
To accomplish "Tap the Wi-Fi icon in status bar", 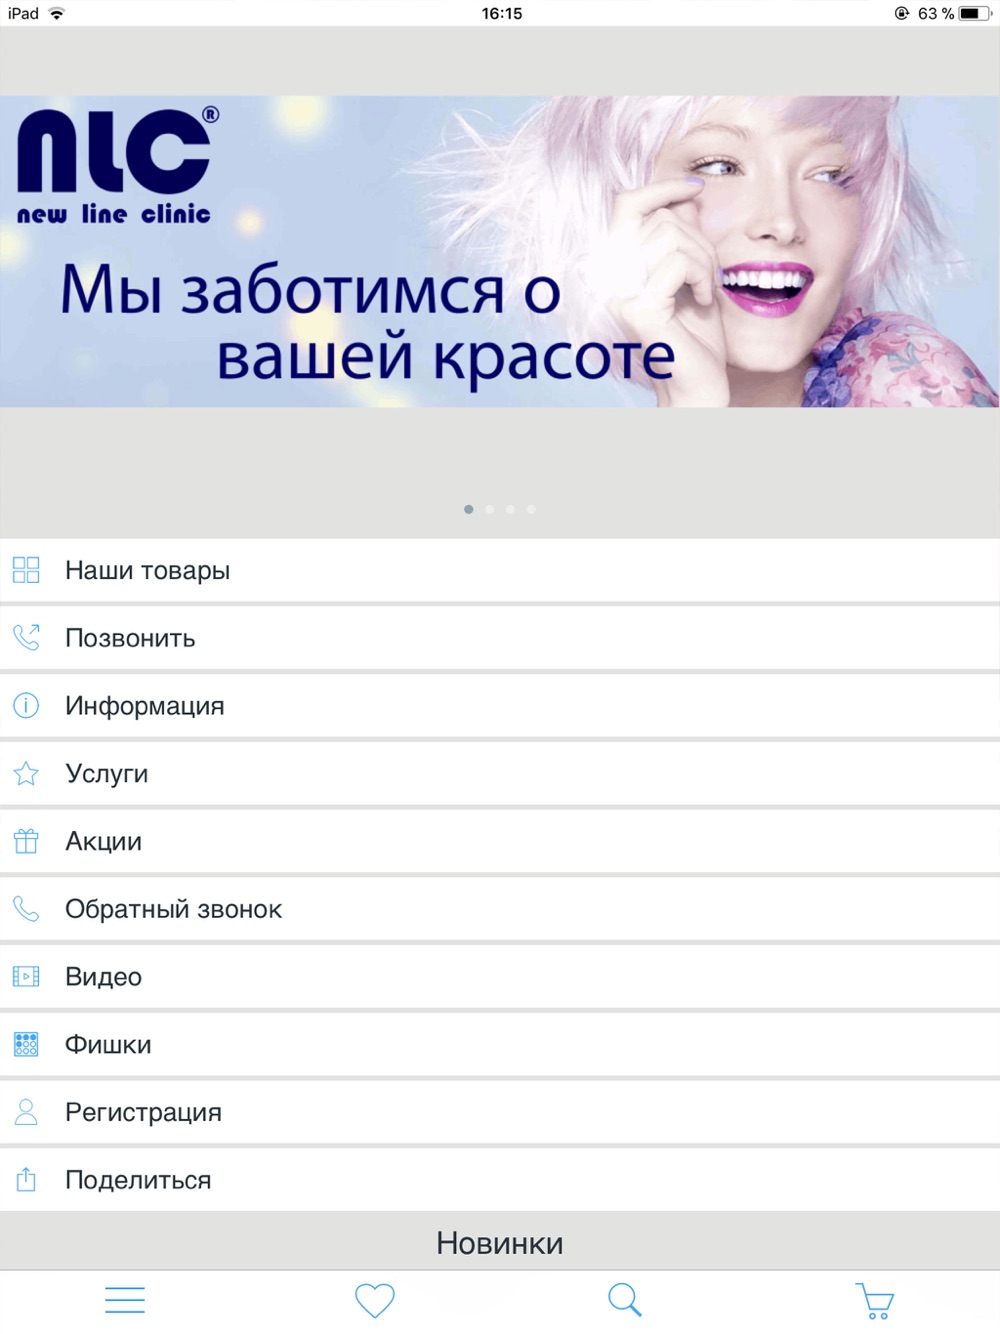I will [x=57, y=13].
